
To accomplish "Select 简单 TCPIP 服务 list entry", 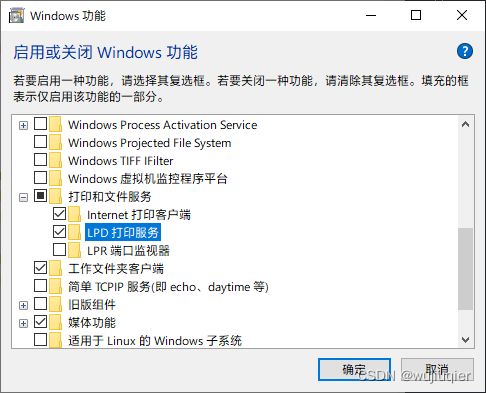I will click(x=168, y=286).
